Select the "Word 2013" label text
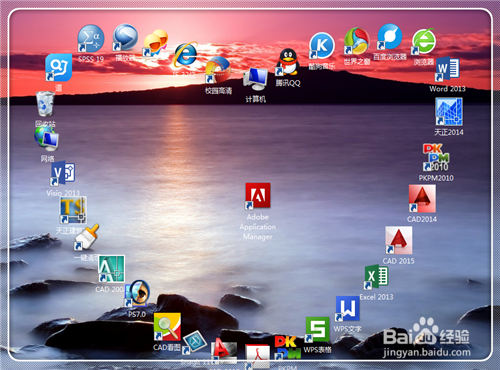Image resolution: width=500 pixels, height=370 pixels. click(x=447, y=89)
